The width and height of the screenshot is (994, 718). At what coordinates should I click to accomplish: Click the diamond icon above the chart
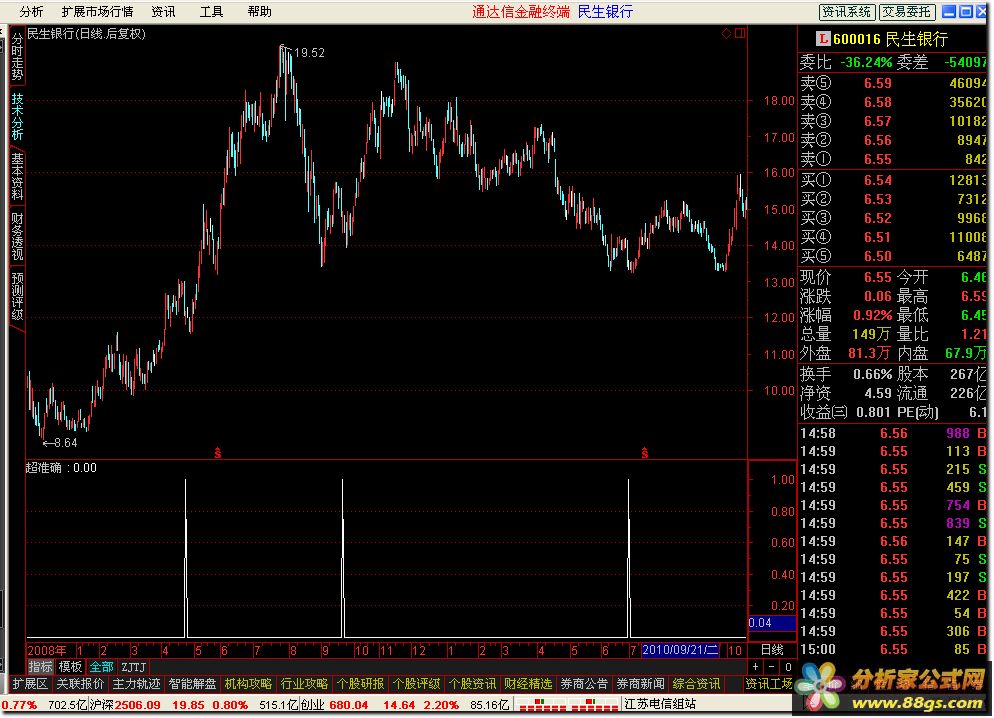click(726, 33)
